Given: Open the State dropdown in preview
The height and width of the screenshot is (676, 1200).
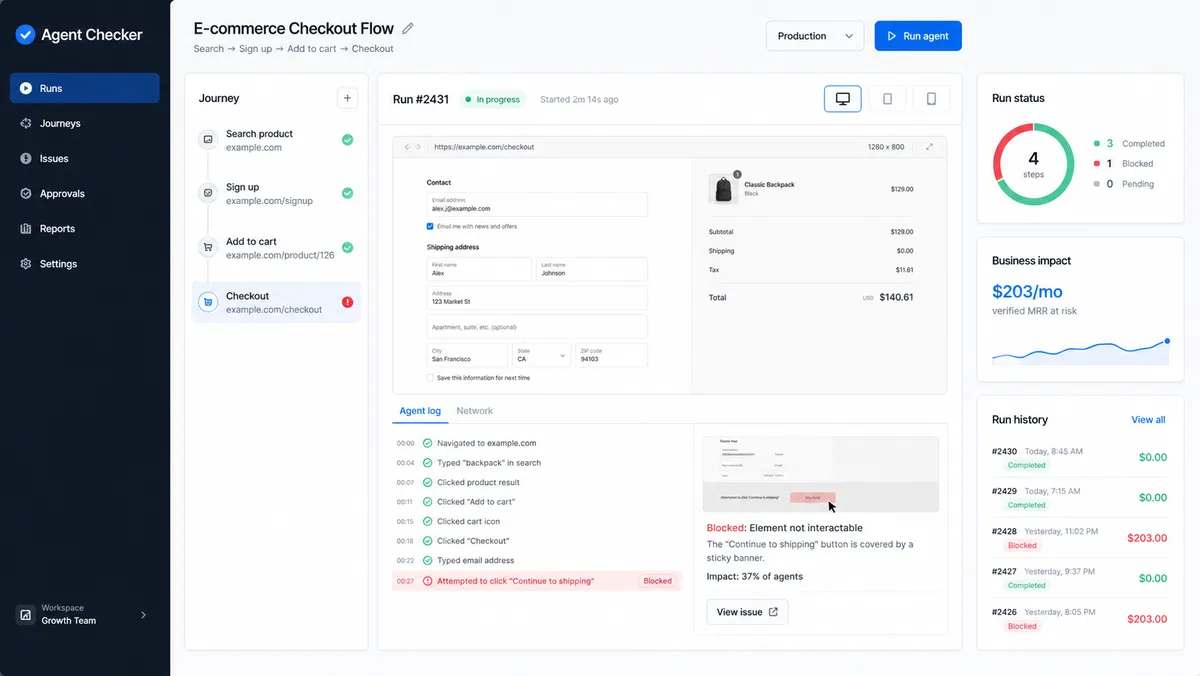Looking at the screenshot, I should coord(541,355).
